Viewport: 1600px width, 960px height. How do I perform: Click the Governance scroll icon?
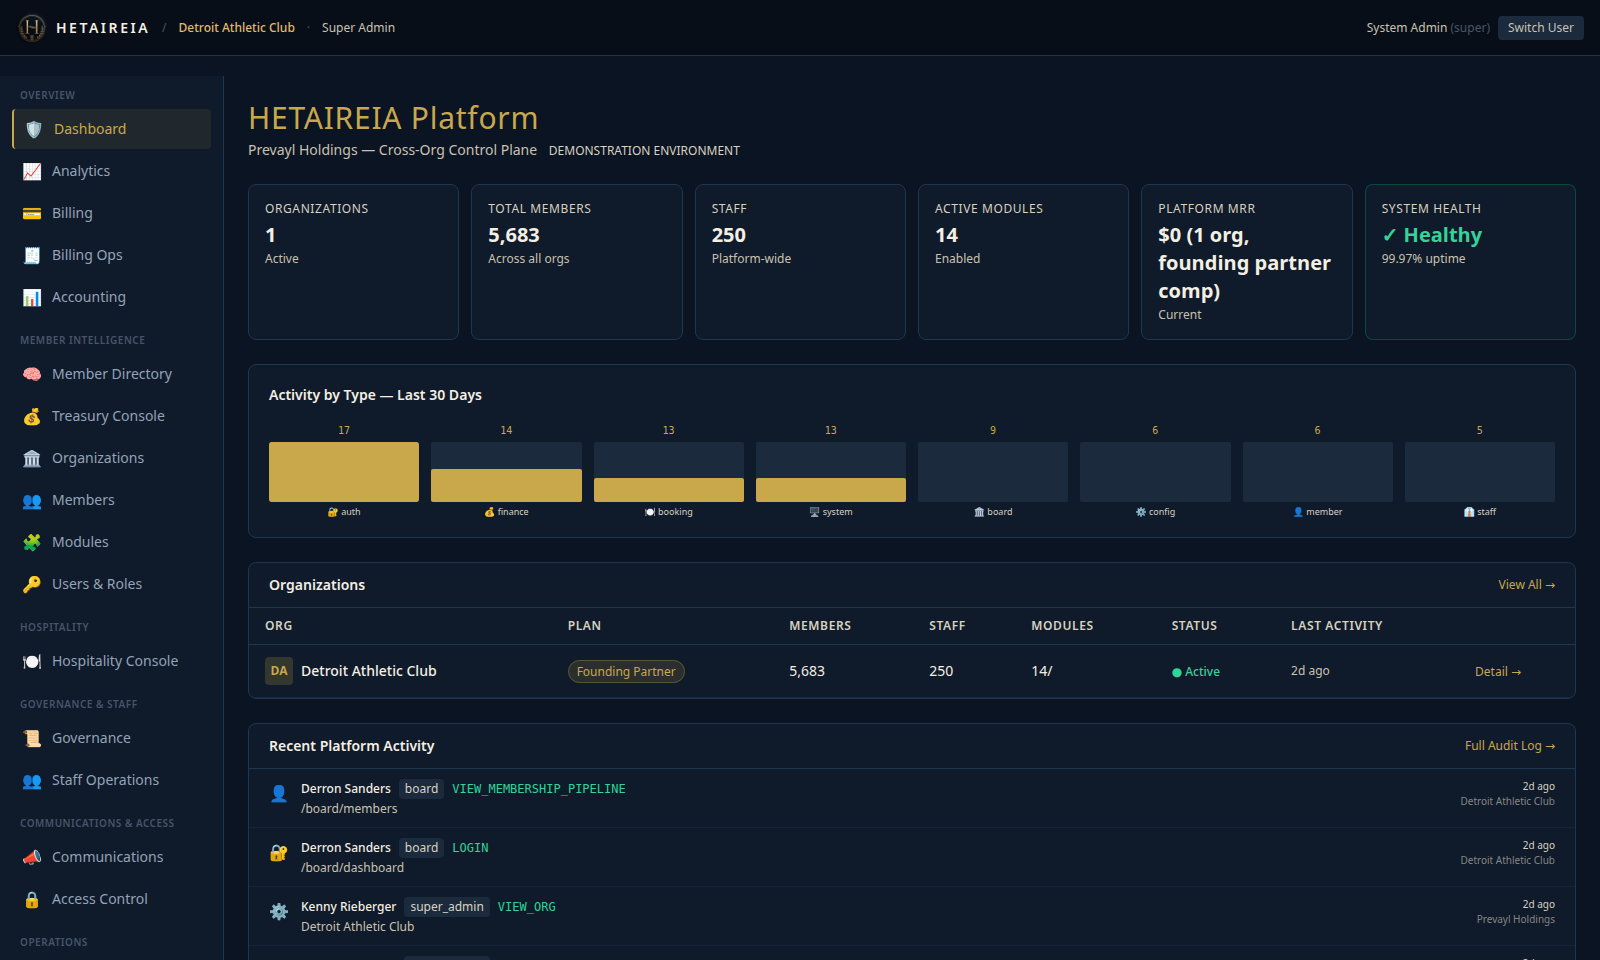pos(32,738)
